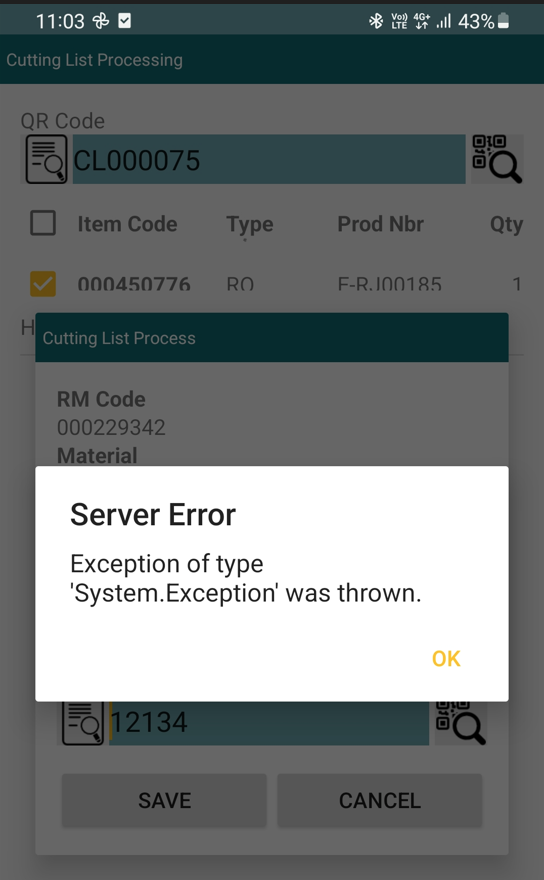Image resolution: width=544 pixels, height=880 pixels.
Task: Open the QR scanner icon next to CL000075
Action: (497, 159)
